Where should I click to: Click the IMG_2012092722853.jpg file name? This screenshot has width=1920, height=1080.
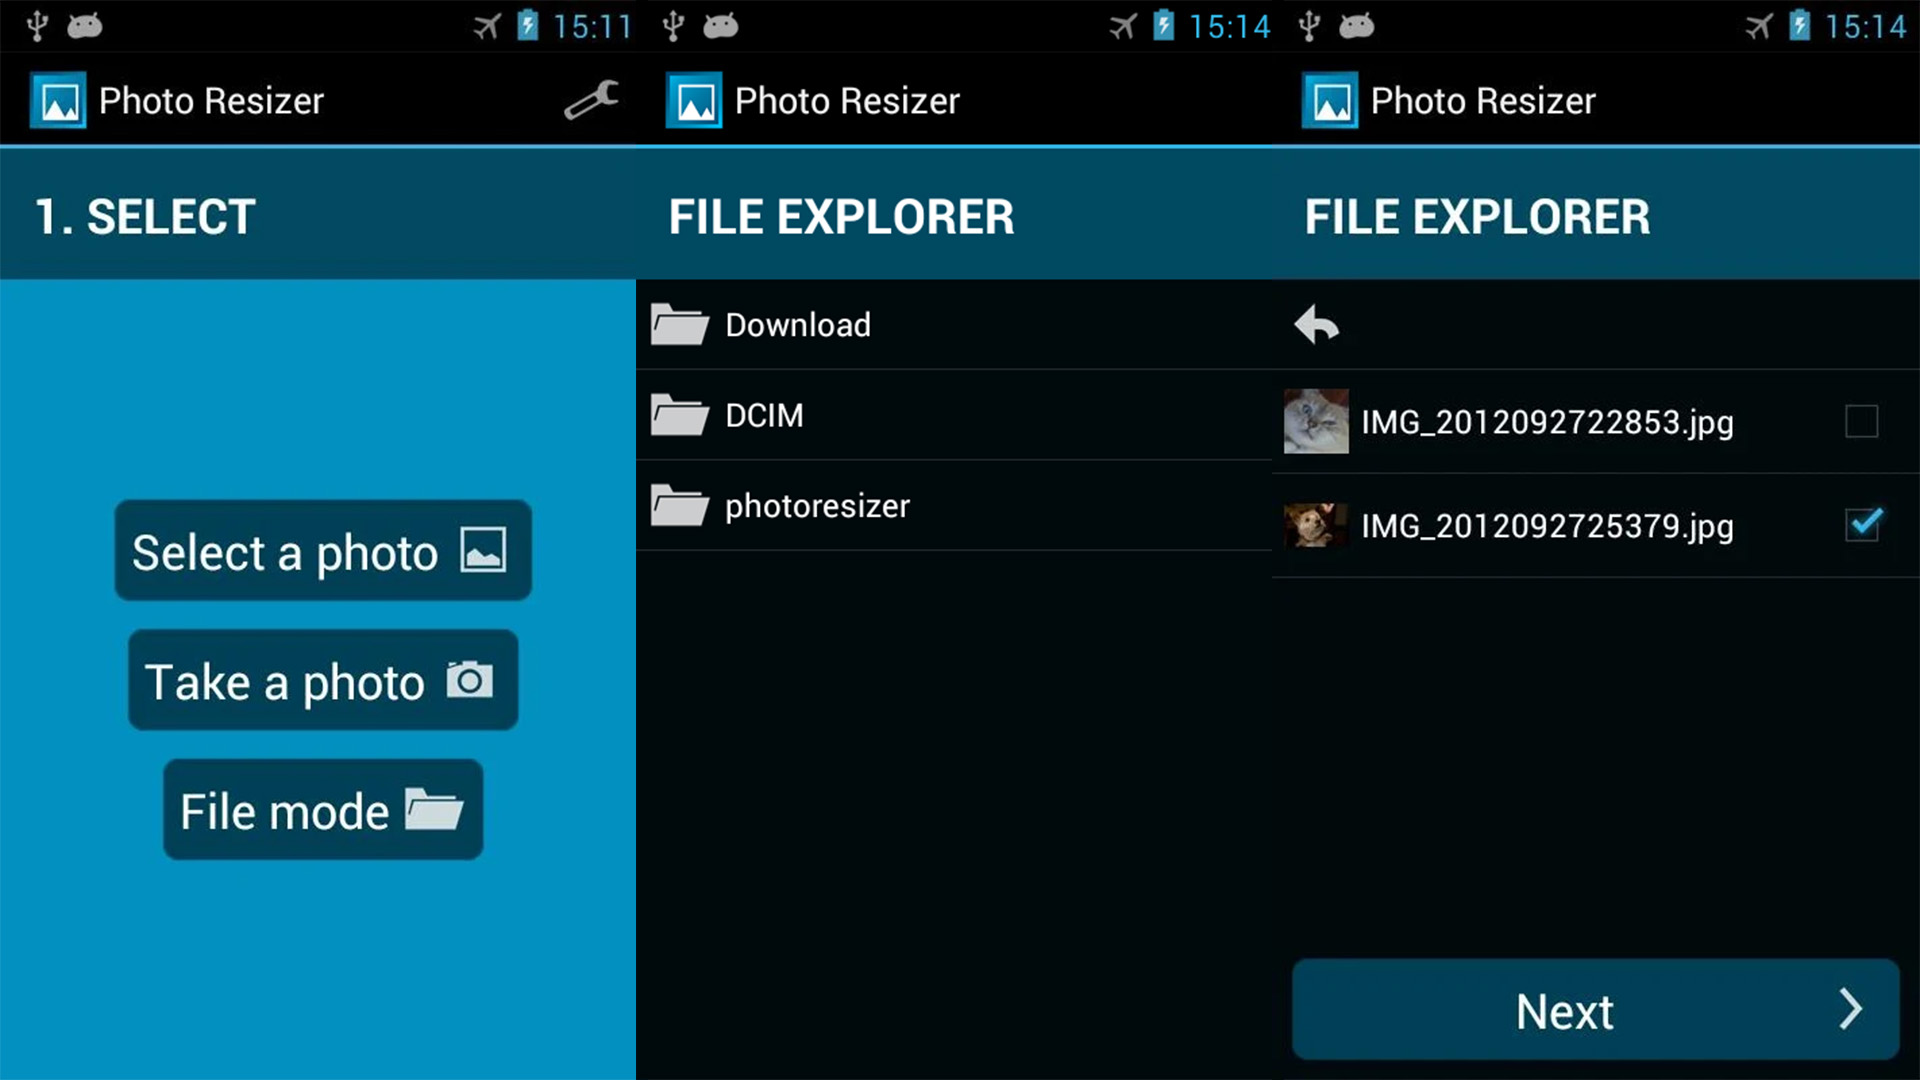1547,423
